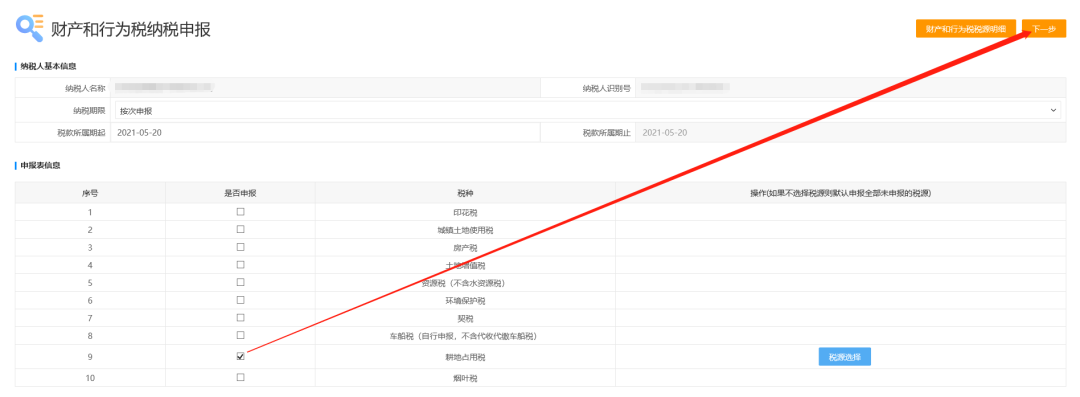Viewport: 1080px width, 397px height.
Task: Open the 按次申报 combo box
Action: (x=588, y=110)
